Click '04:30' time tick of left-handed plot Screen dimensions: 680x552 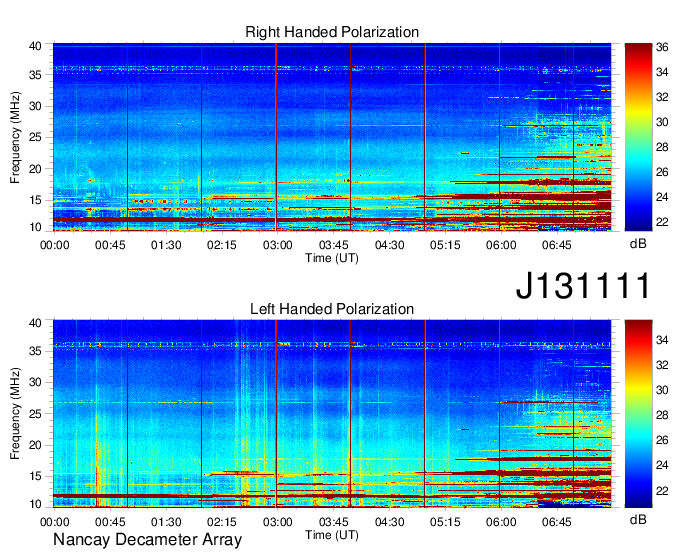pos(389,522)
